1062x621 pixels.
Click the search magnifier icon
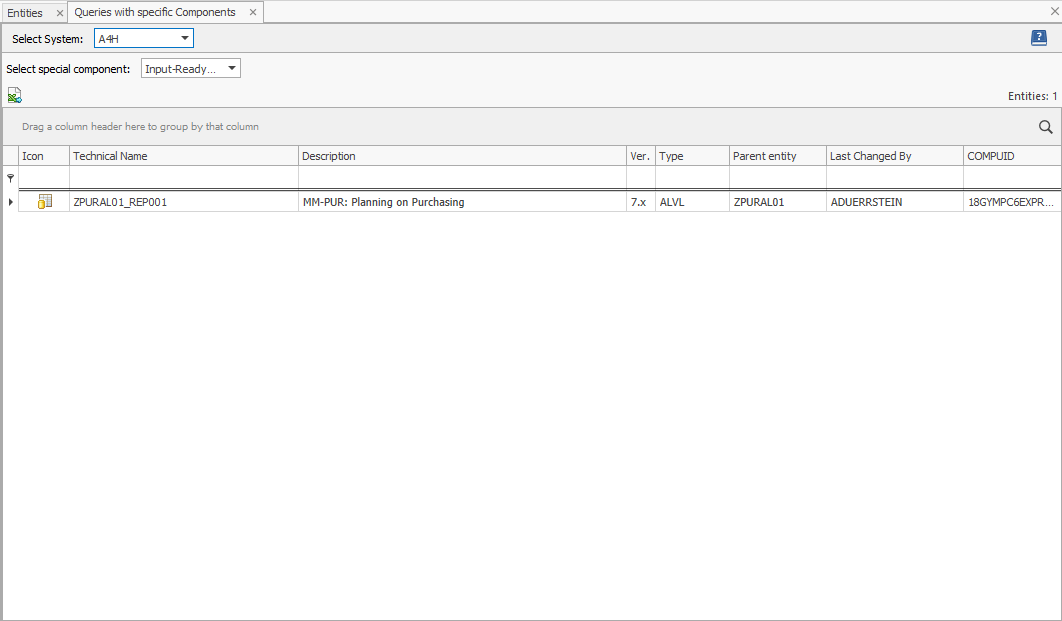pos(1045,127)
